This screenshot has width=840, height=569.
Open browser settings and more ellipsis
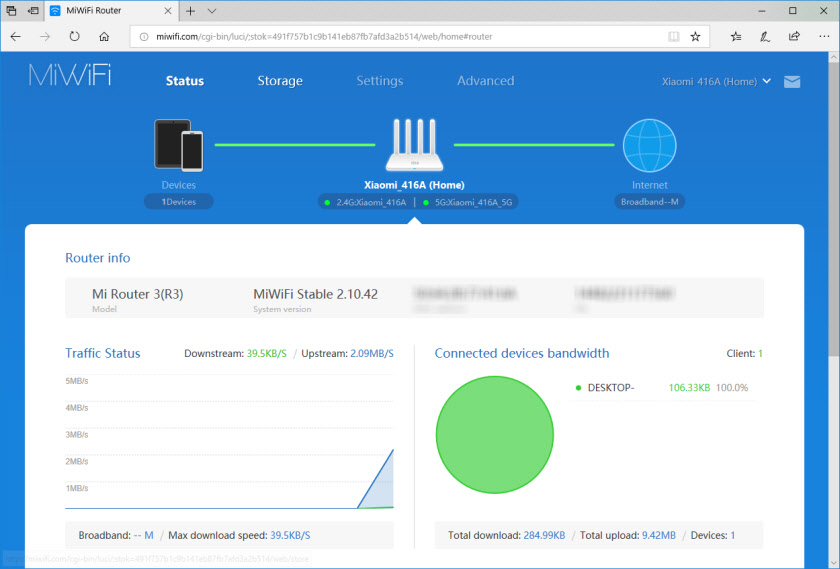(824, 36)
